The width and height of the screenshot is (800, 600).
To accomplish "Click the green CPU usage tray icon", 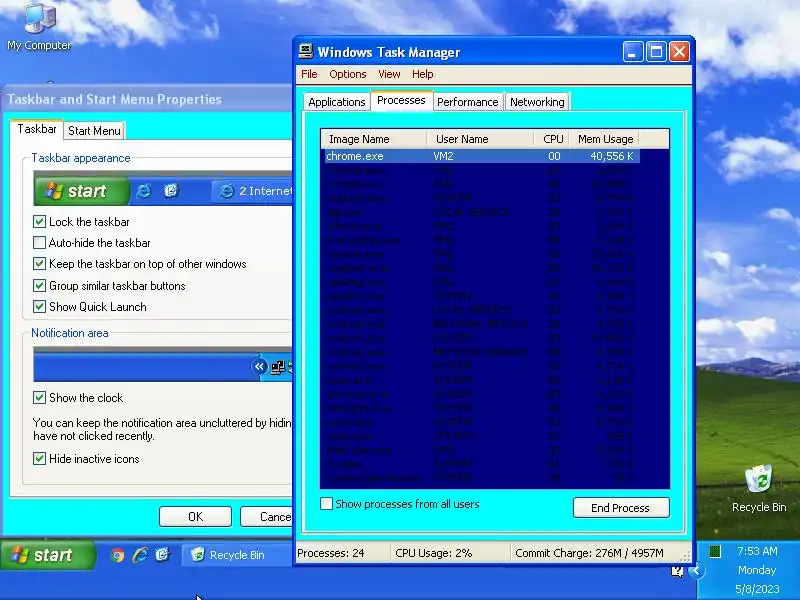I will pos(715,551).
